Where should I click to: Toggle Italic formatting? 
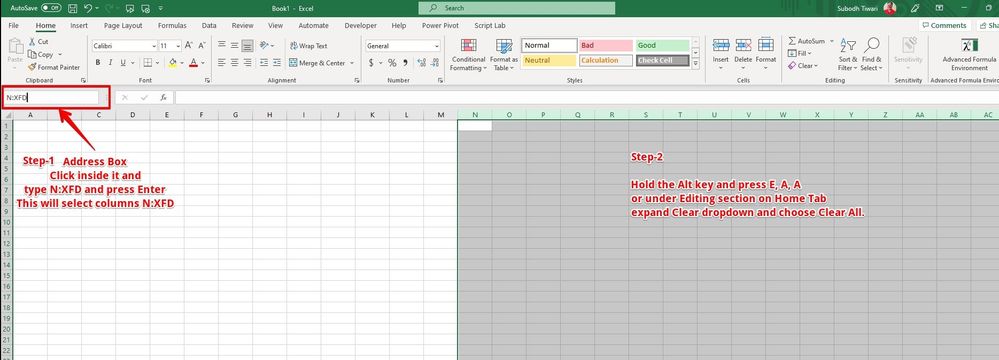110,62
